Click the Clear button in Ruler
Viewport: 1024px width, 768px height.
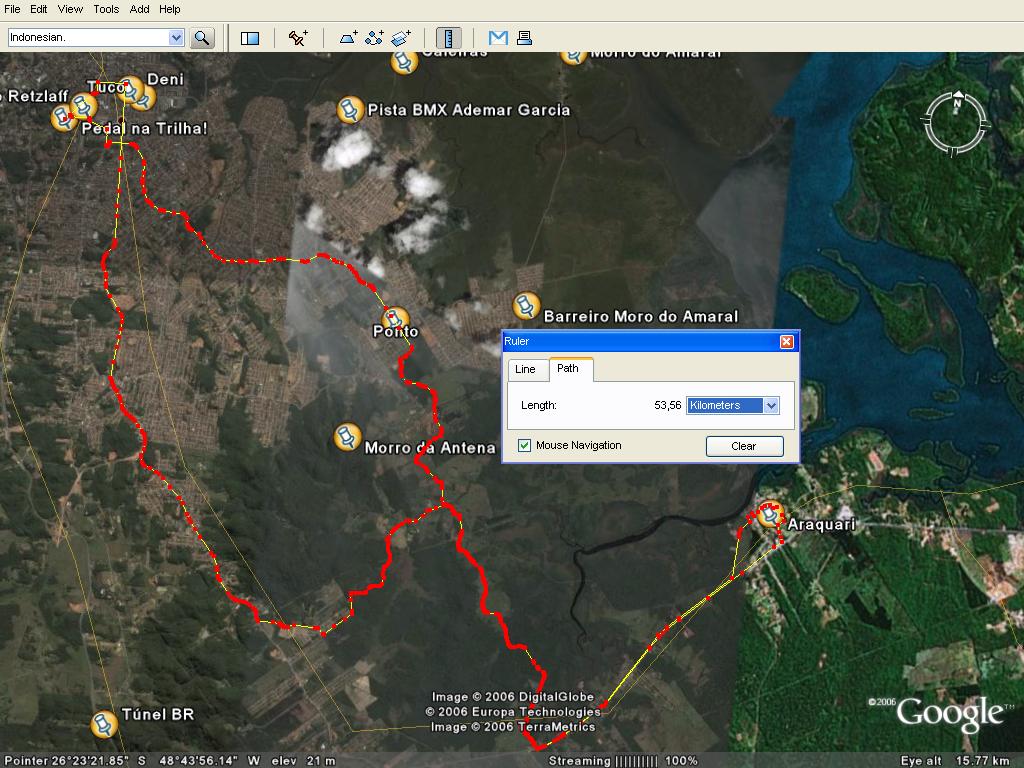[744, 446]
